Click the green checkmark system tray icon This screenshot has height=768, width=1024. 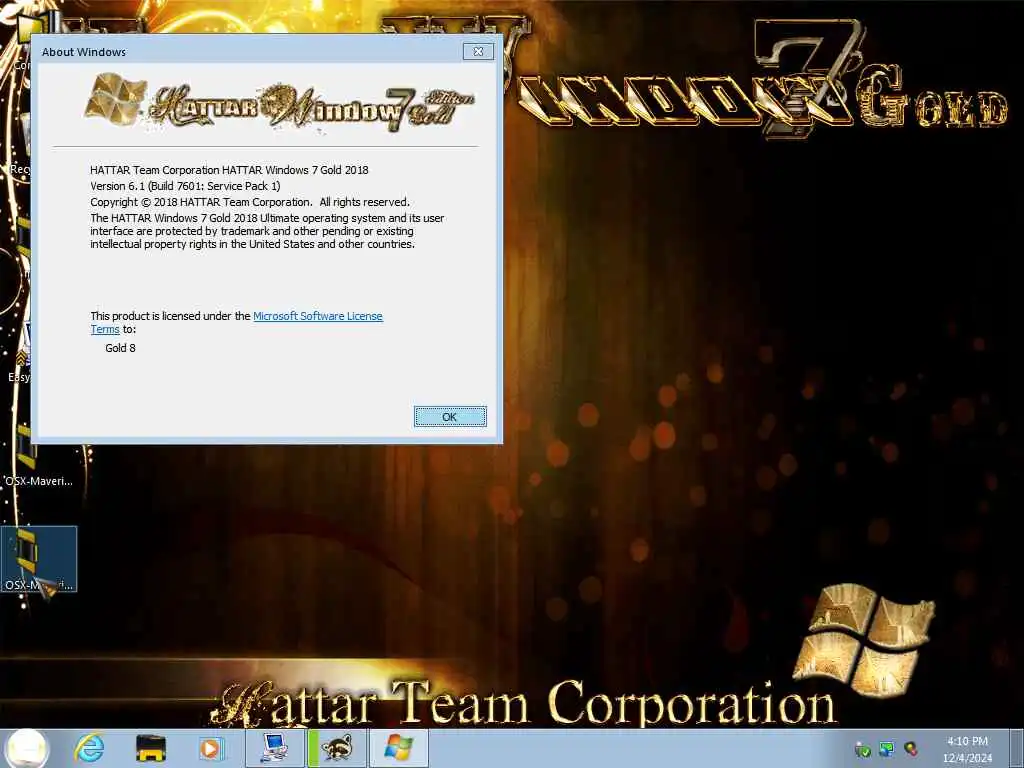pos(863,749)
